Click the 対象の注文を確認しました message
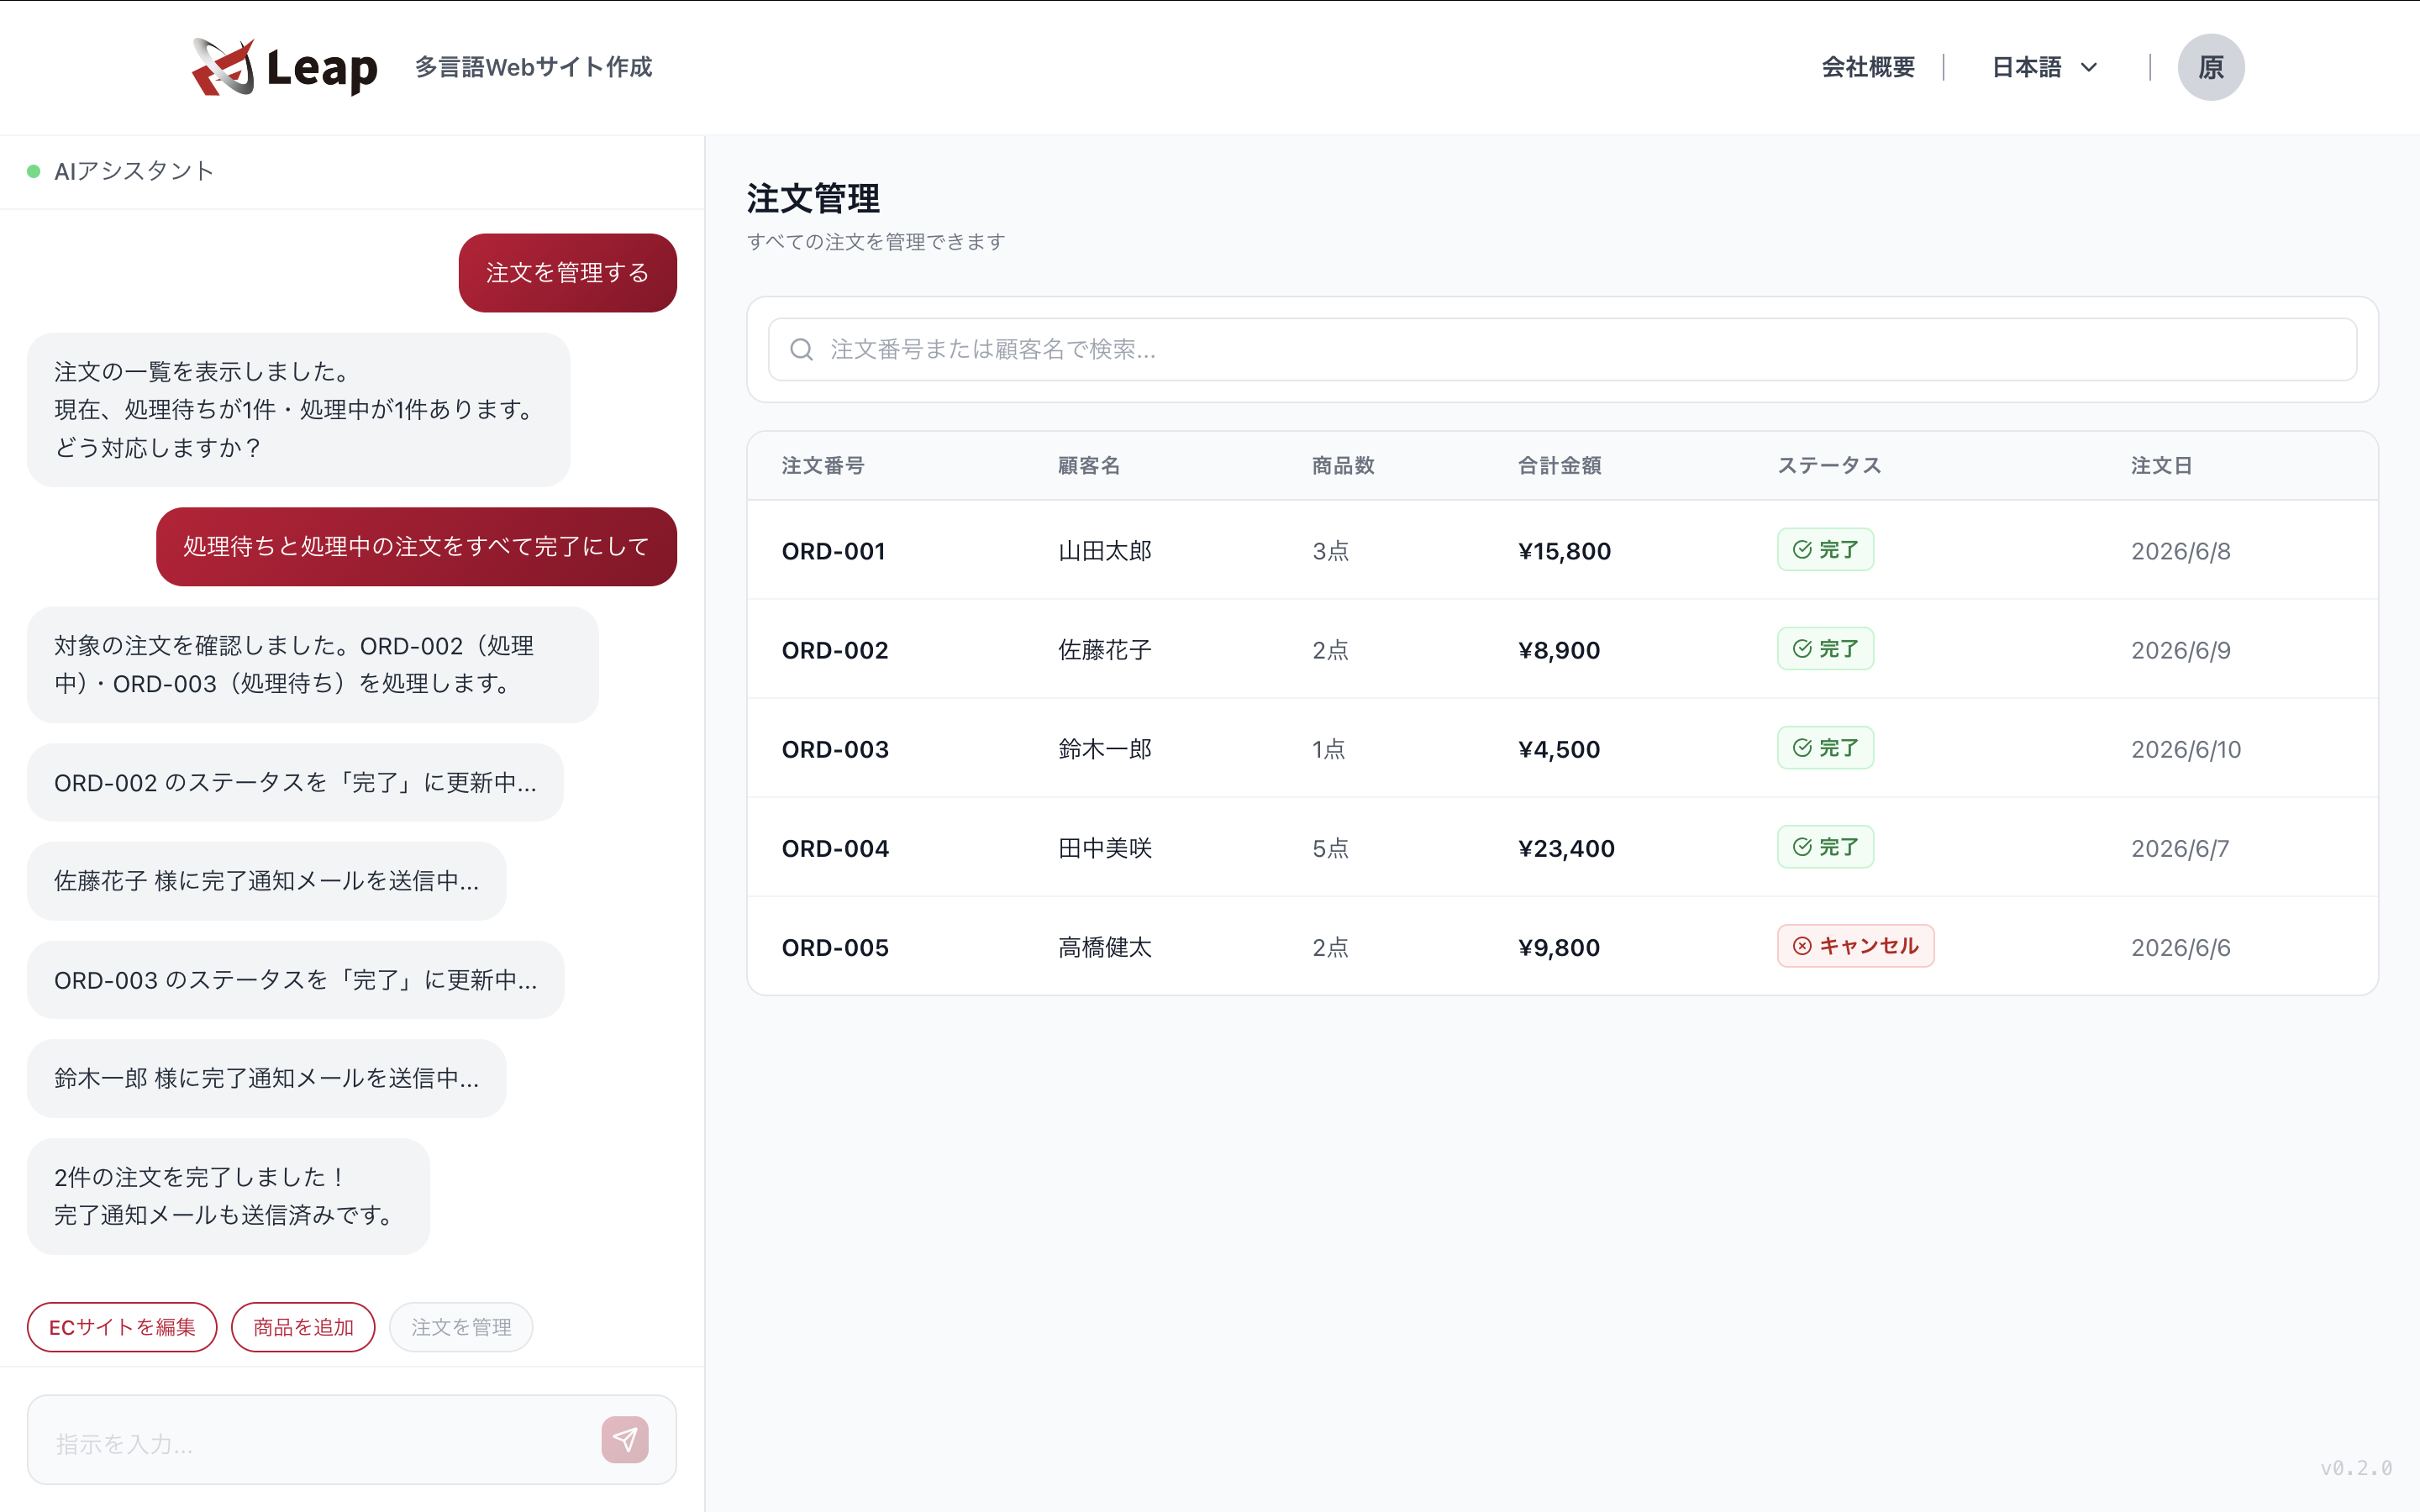Screen dimensions: 2420x1512 pos(312,664)
